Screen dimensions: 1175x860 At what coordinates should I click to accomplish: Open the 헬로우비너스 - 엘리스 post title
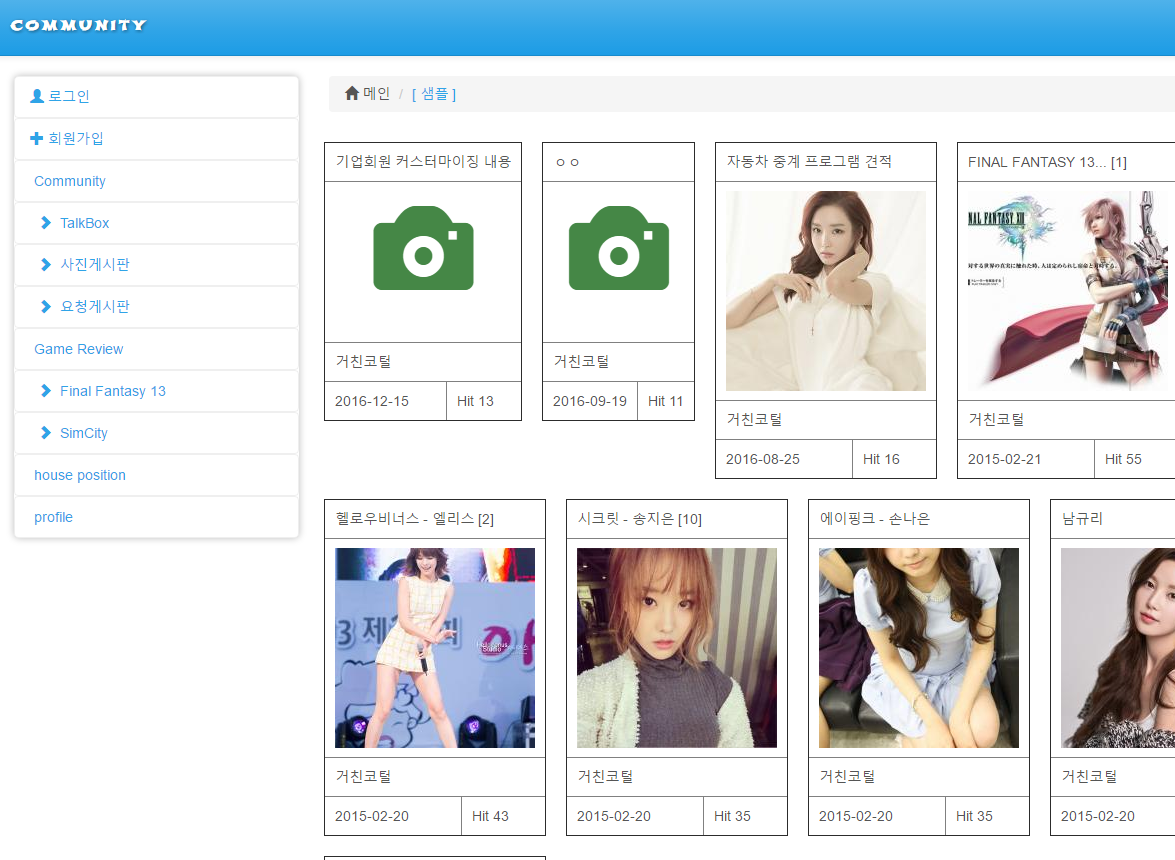[x=414, y=519]
